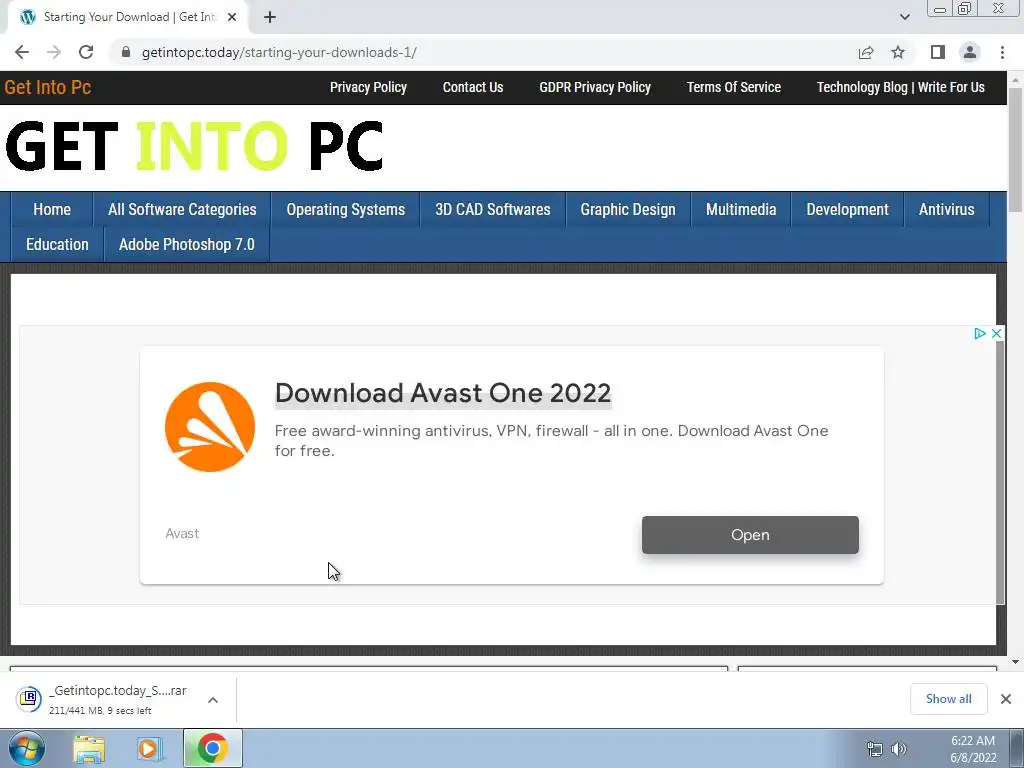Select the Starting Your Download tab
This screenshot has height=768, width=1024.
(128, 18)
